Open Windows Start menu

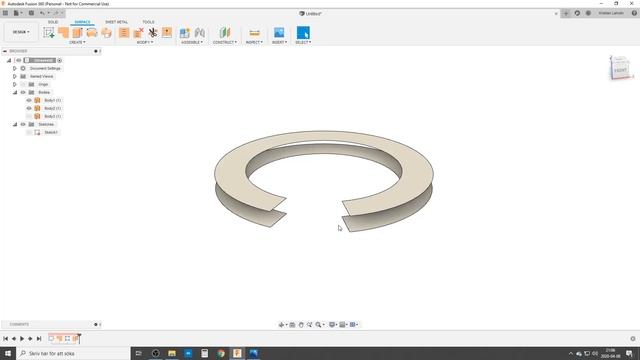8,353
